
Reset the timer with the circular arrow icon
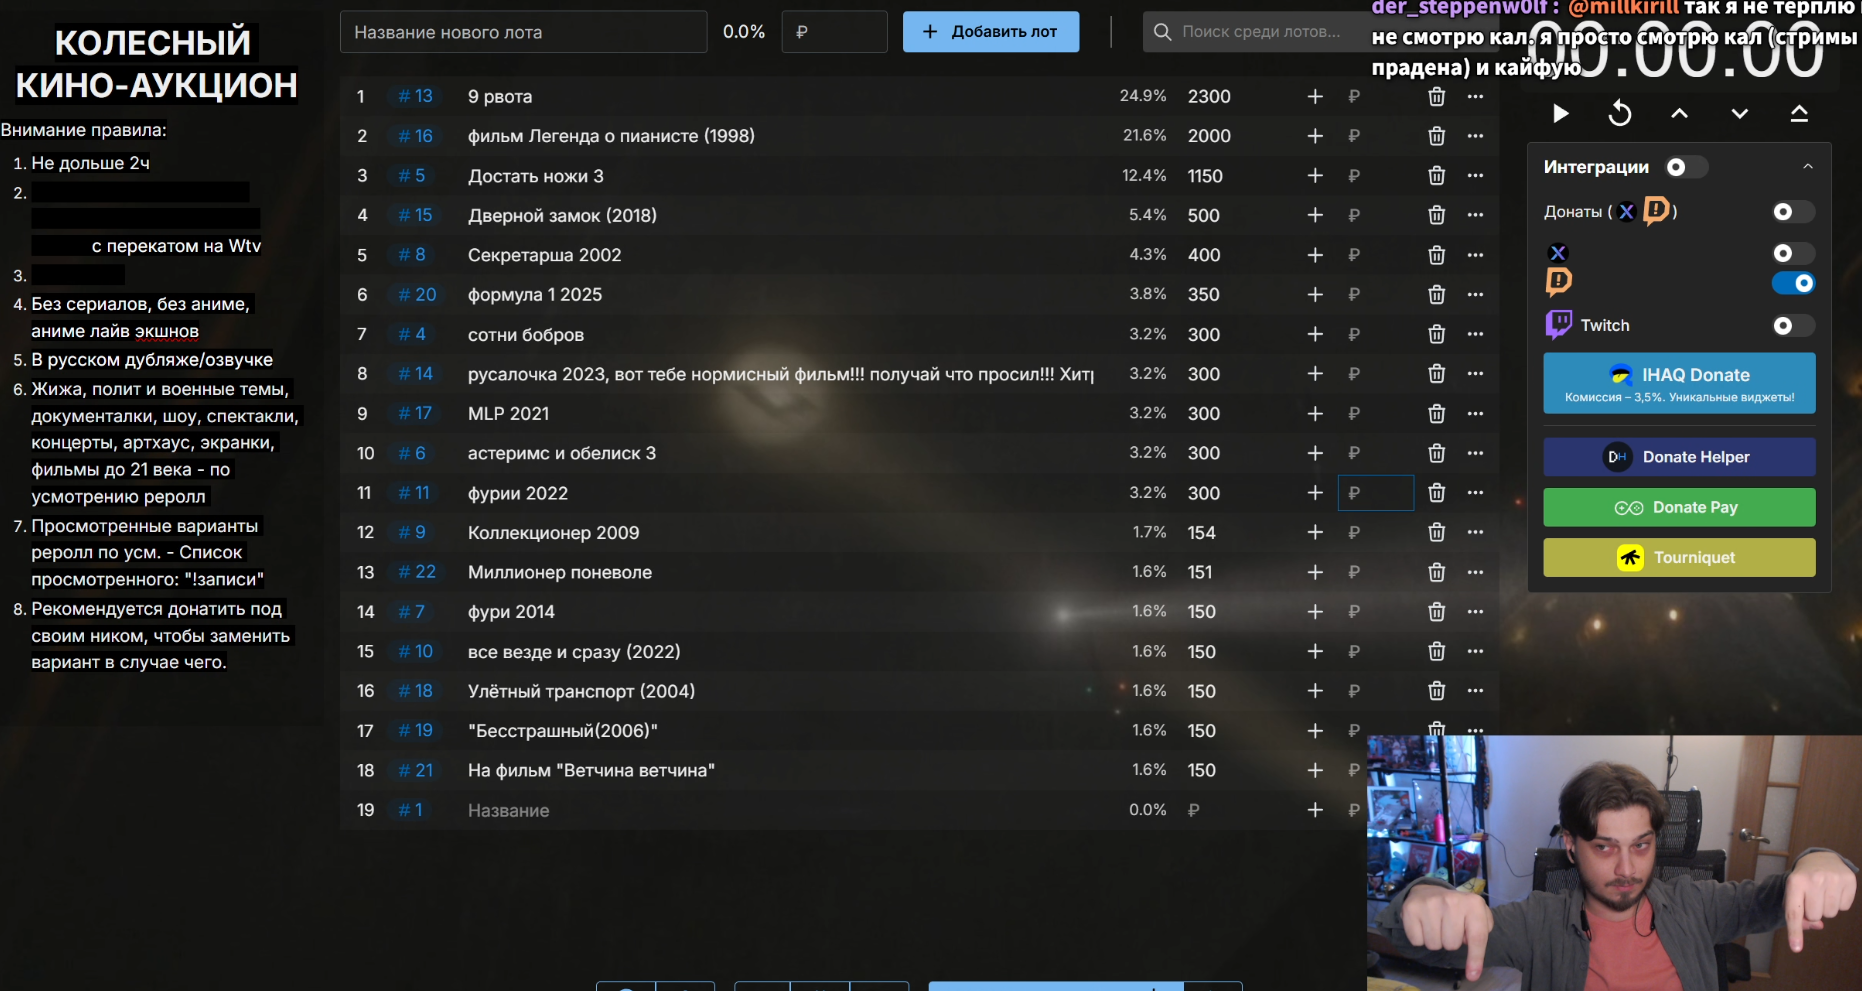(x=1620, y=114)
